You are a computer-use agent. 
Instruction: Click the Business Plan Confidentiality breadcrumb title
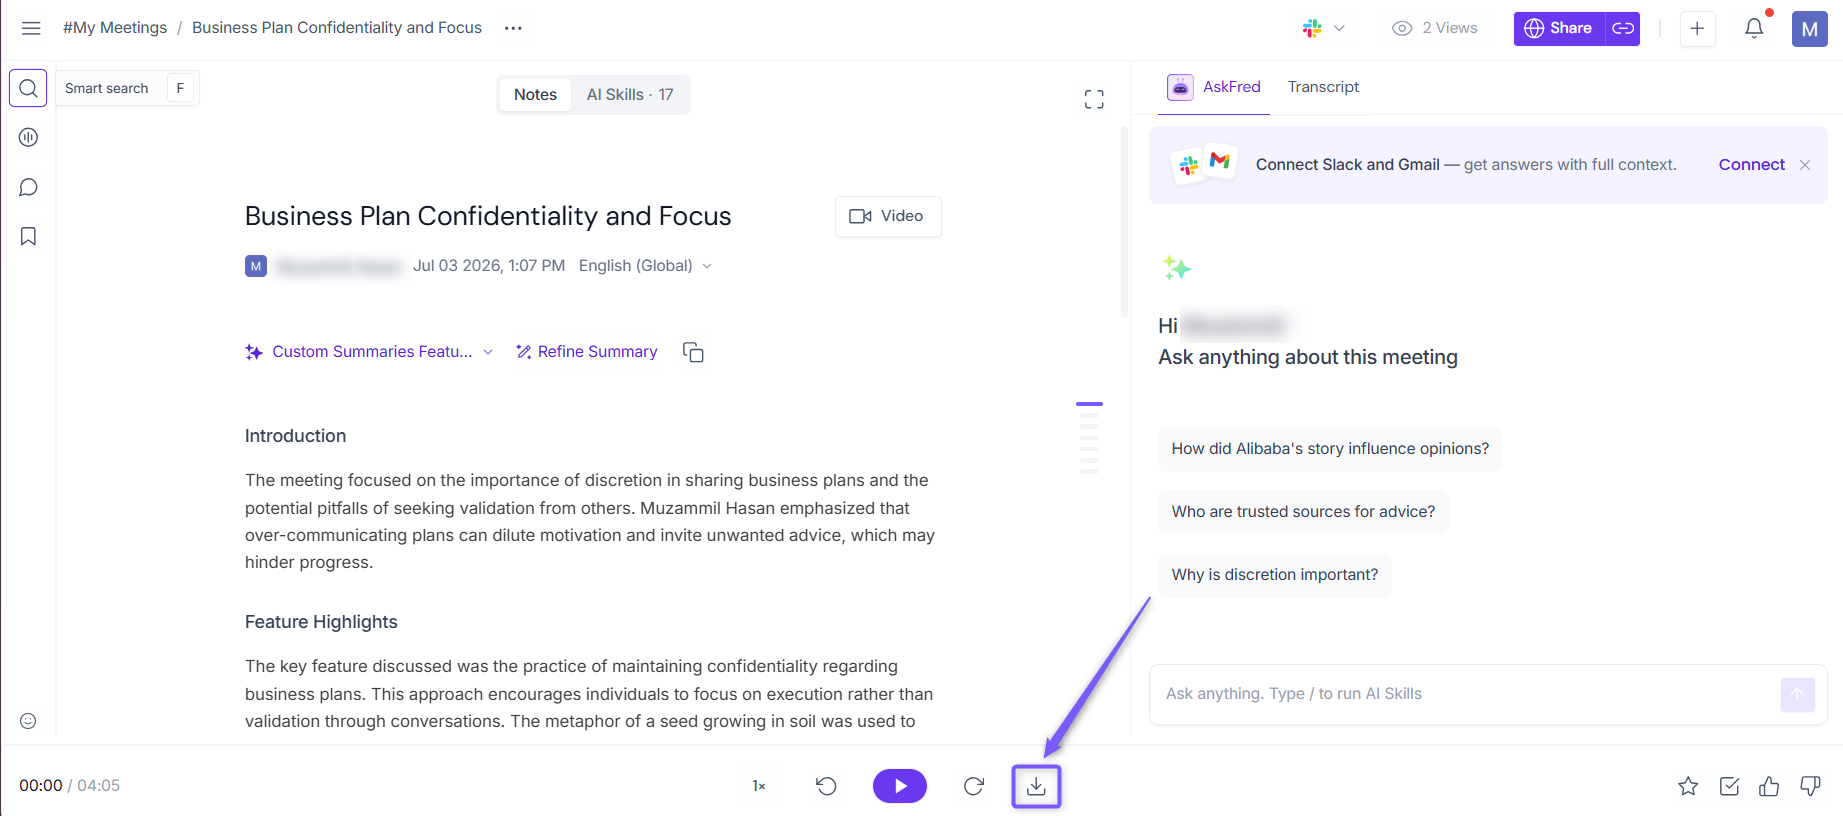(x=337, y=28)
